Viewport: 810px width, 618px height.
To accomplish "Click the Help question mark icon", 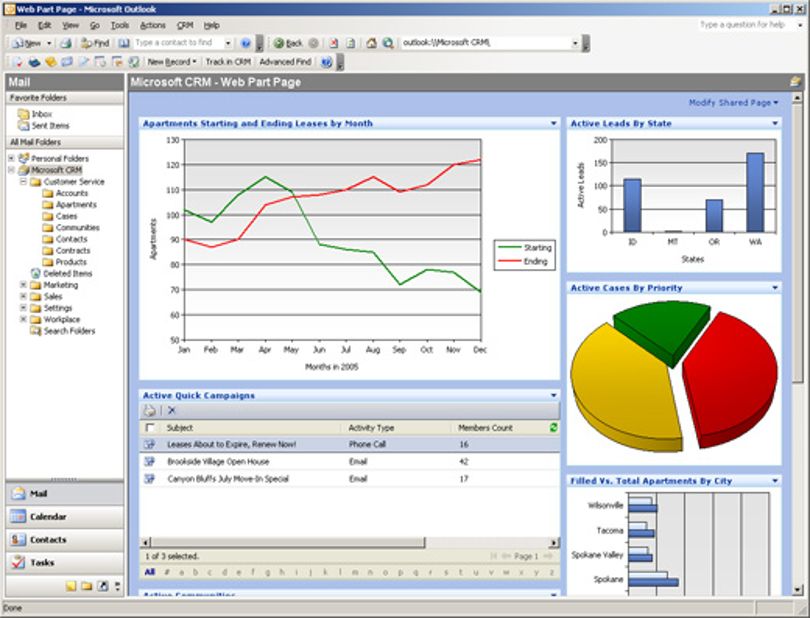I will [x=245, y=43].
